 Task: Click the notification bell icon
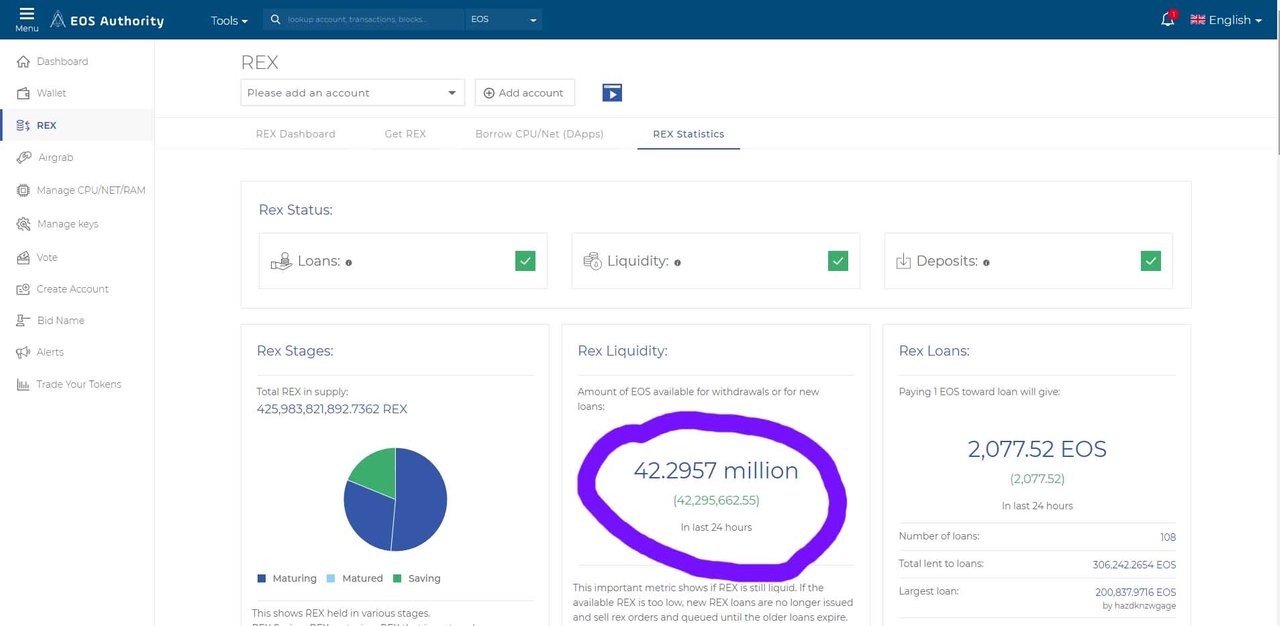tap(1167, 20)
